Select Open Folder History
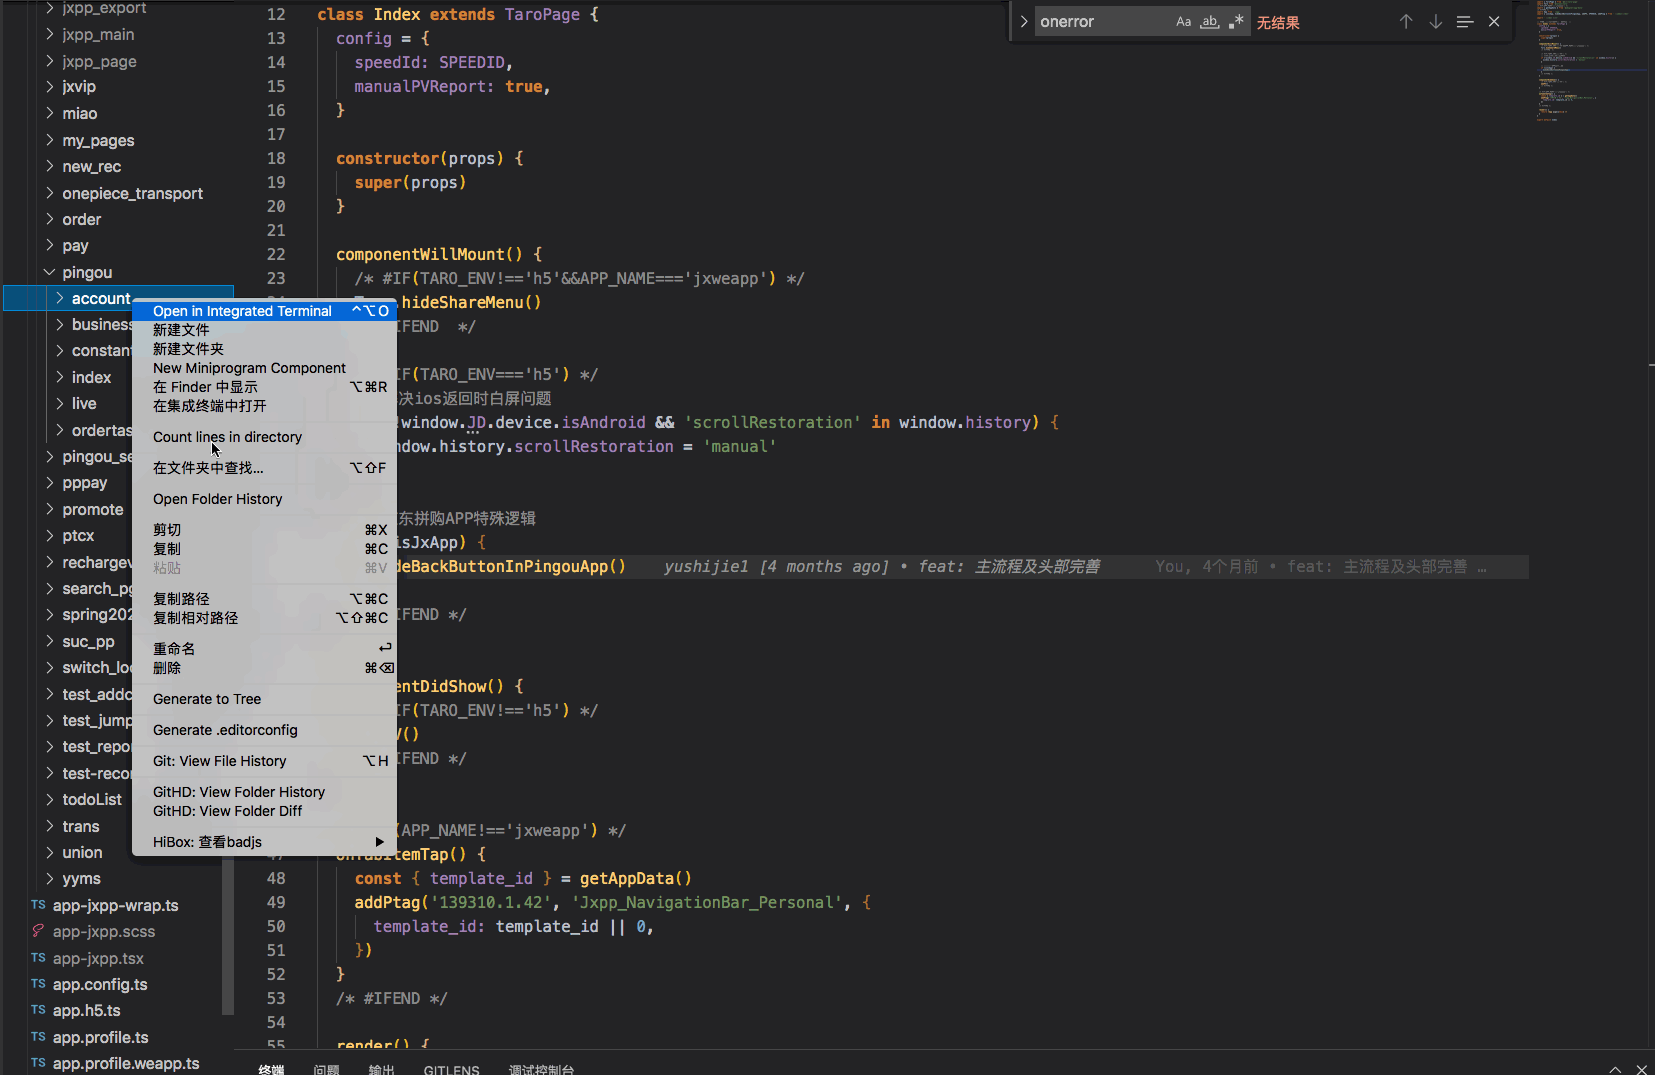 tap(265, 499)
